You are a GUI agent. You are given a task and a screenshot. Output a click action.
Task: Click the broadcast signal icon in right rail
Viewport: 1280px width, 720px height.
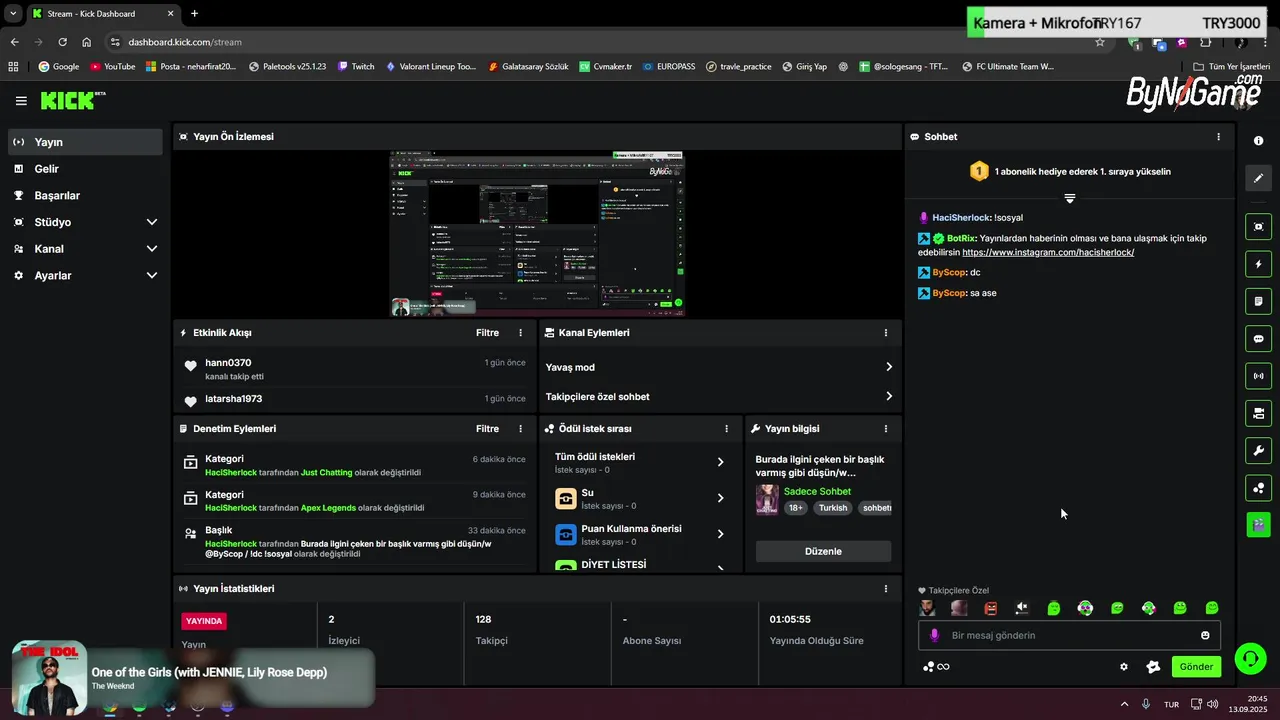pyautogui.click(x=1259, y=376)
